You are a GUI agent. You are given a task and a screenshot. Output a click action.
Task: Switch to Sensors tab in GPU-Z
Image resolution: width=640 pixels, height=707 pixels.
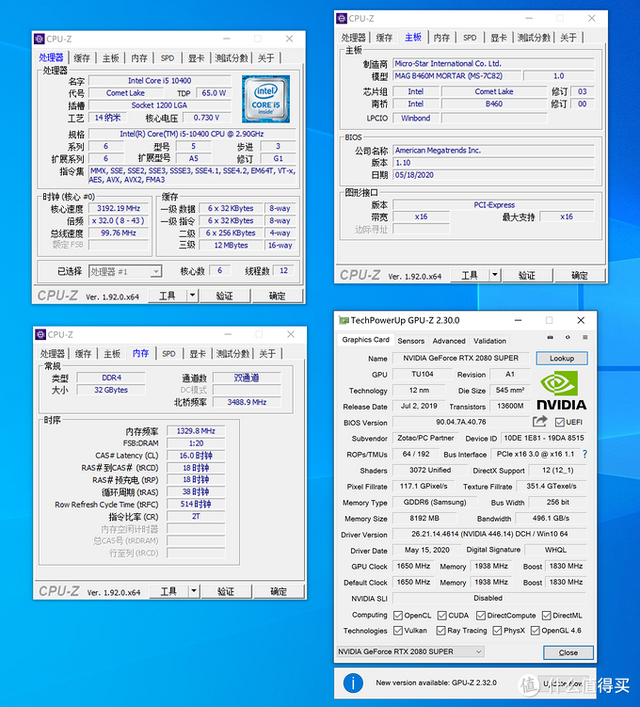[x=411, y=341]
